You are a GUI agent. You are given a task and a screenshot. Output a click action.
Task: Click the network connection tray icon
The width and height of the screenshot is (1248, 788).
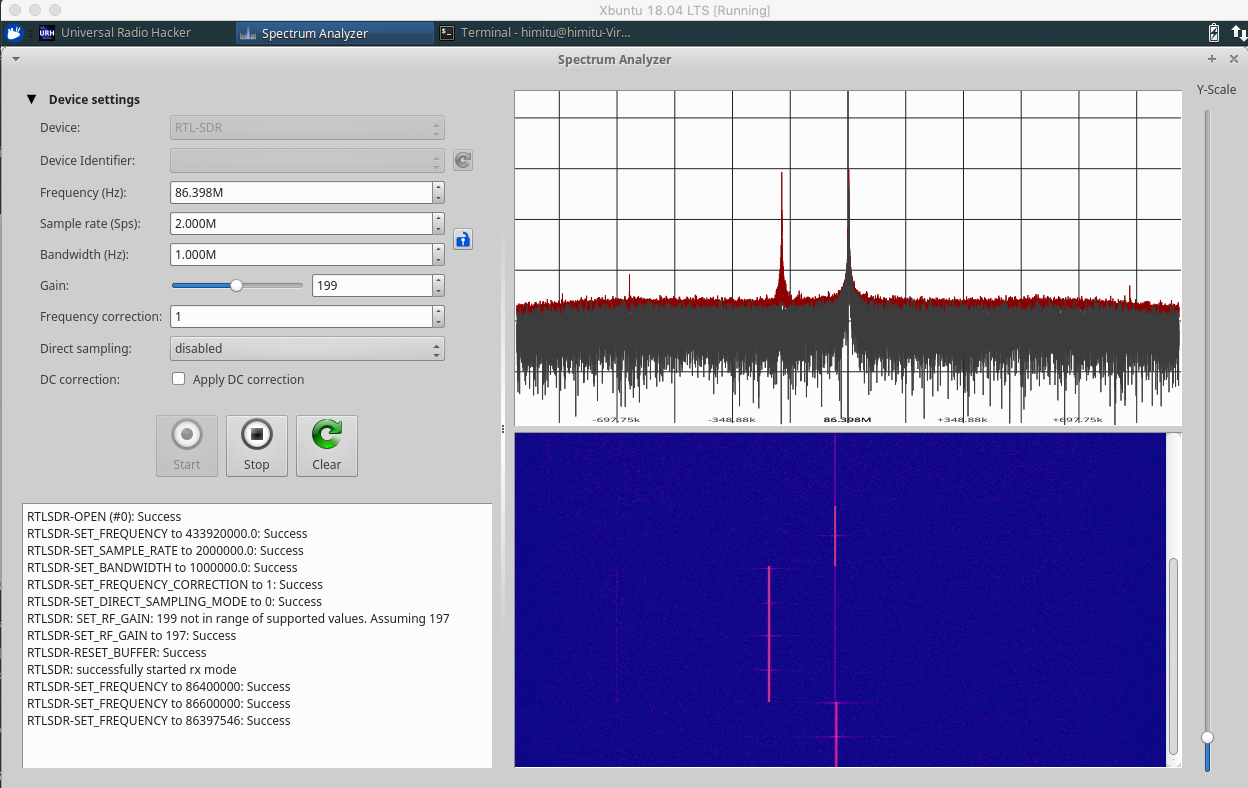click(1239, 33)
